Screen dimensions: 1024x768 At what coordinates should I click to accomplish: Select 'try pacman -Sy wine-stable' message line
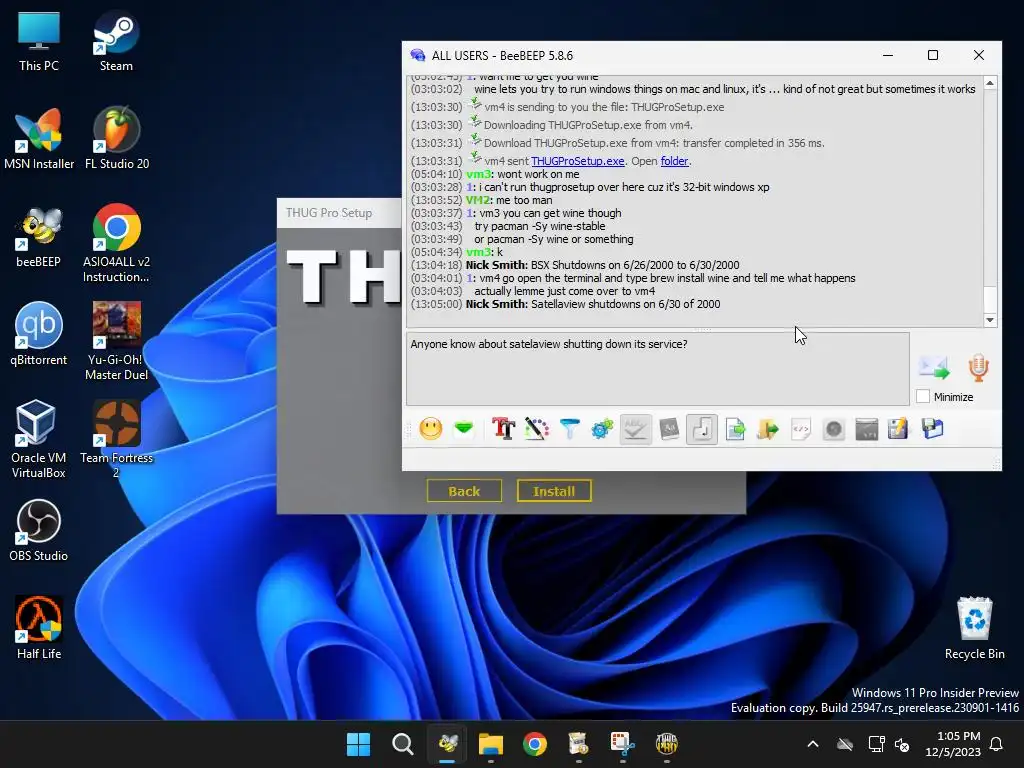[539, 226]
